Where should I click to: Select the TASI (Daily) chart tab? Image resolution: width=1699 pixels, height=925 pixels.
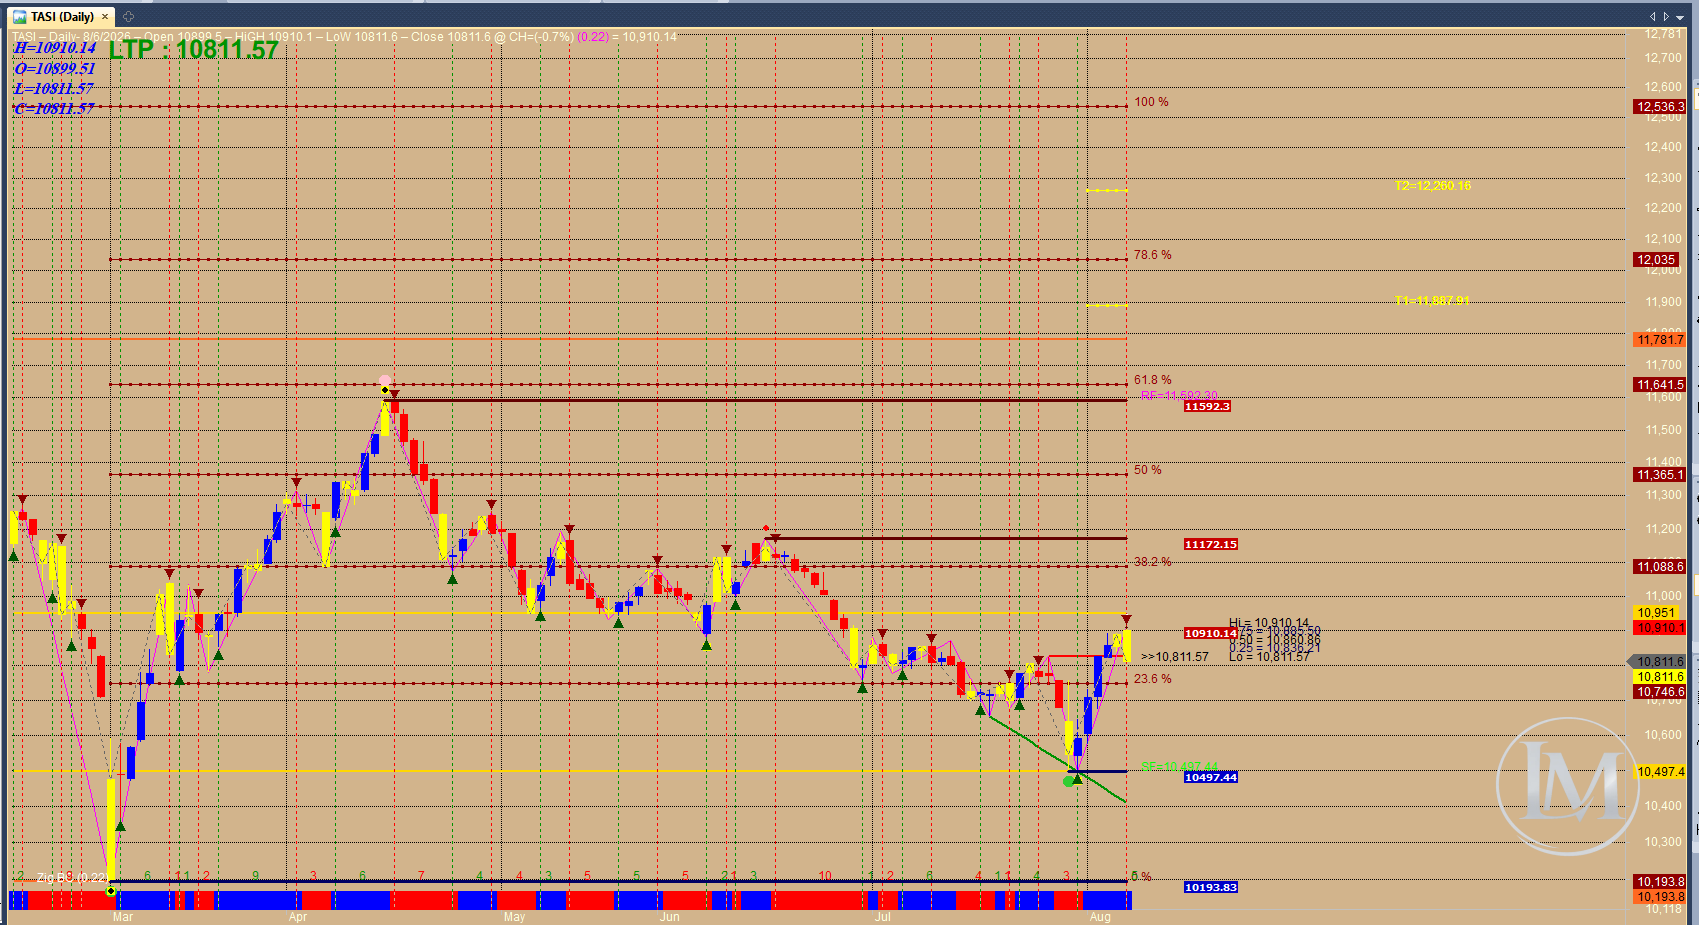[x=61, y=17]
